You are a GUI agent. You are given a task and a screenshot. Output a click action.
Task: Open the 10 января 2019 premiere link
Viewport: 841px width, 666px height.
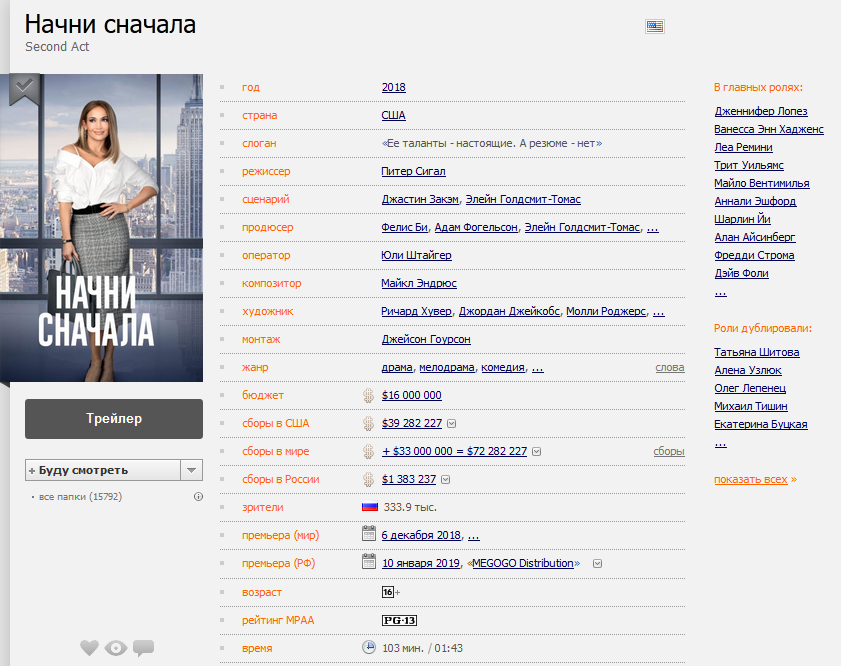point(421,563)
